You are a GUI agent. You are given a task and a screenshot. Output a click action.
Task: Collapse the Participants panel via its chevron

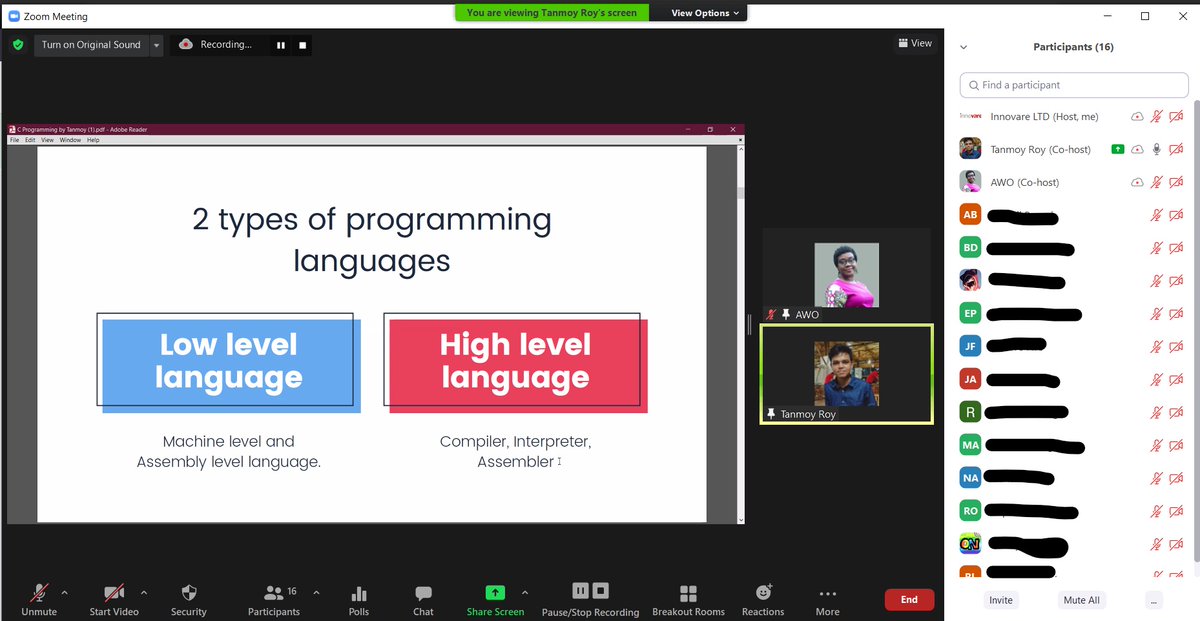[x=963, y=47]
